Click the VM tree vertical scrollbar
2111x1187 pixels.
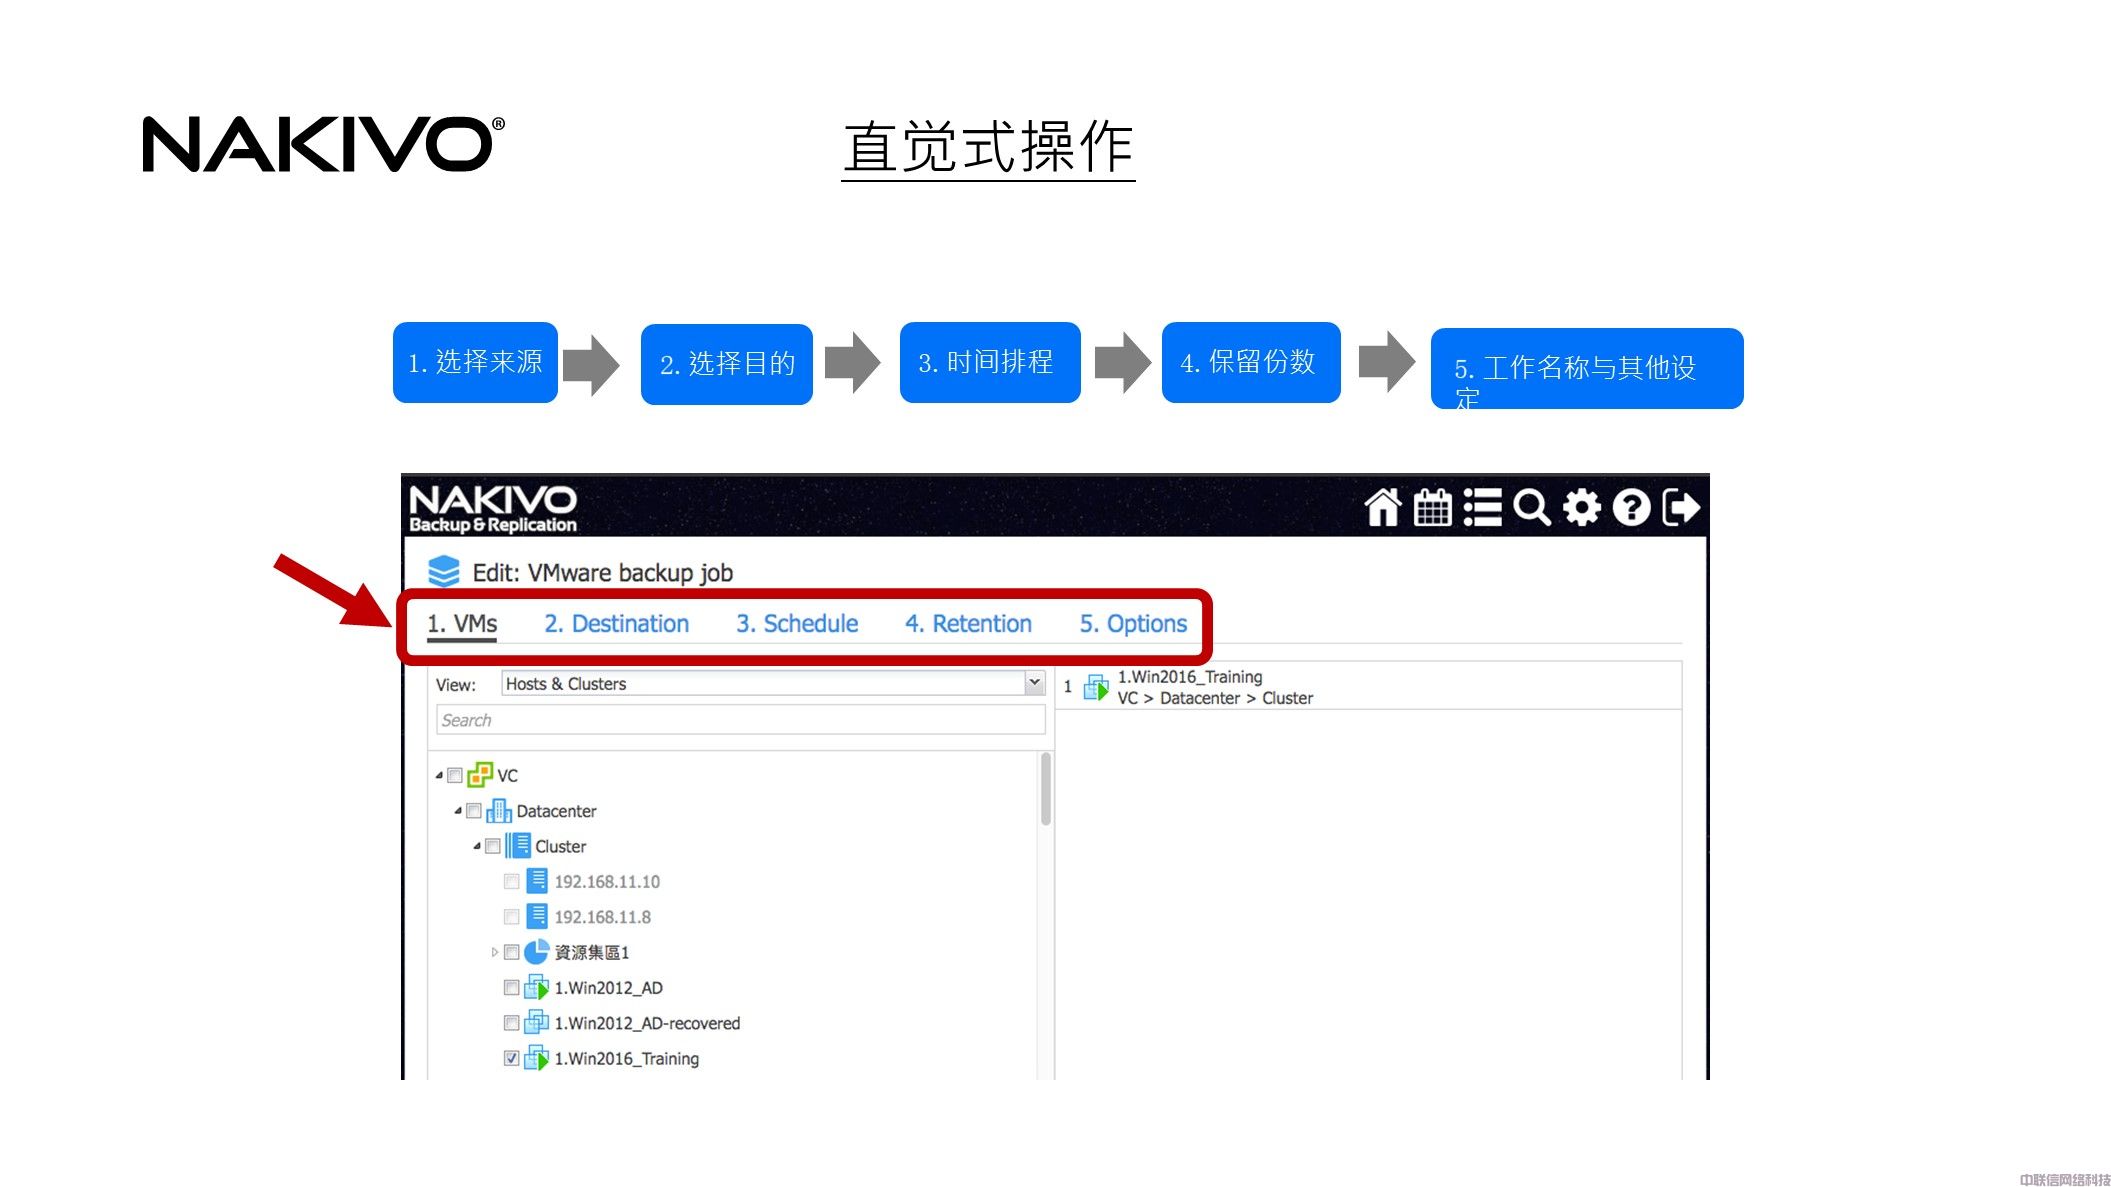1045,790
